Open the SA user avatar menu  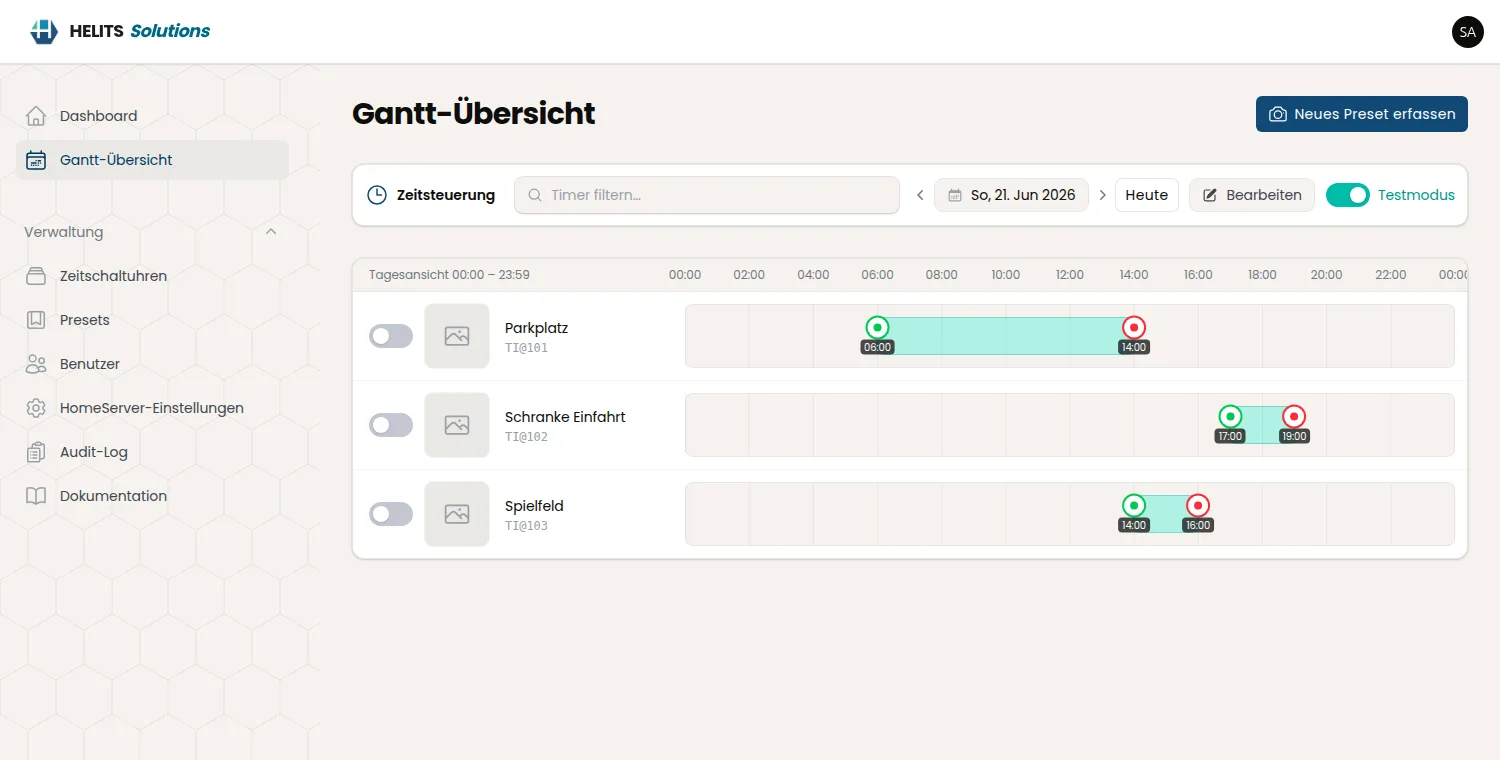1467,32
